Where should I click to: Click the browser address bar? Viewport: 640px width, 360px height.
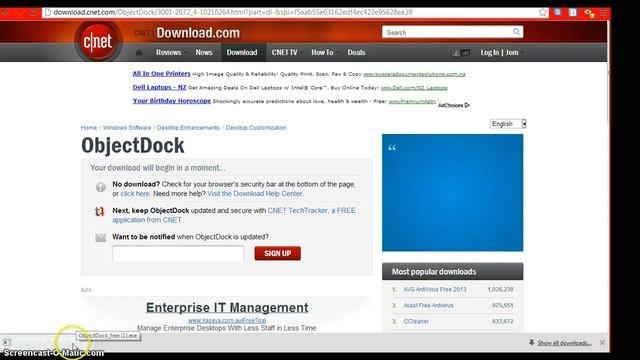pos(294,12)
